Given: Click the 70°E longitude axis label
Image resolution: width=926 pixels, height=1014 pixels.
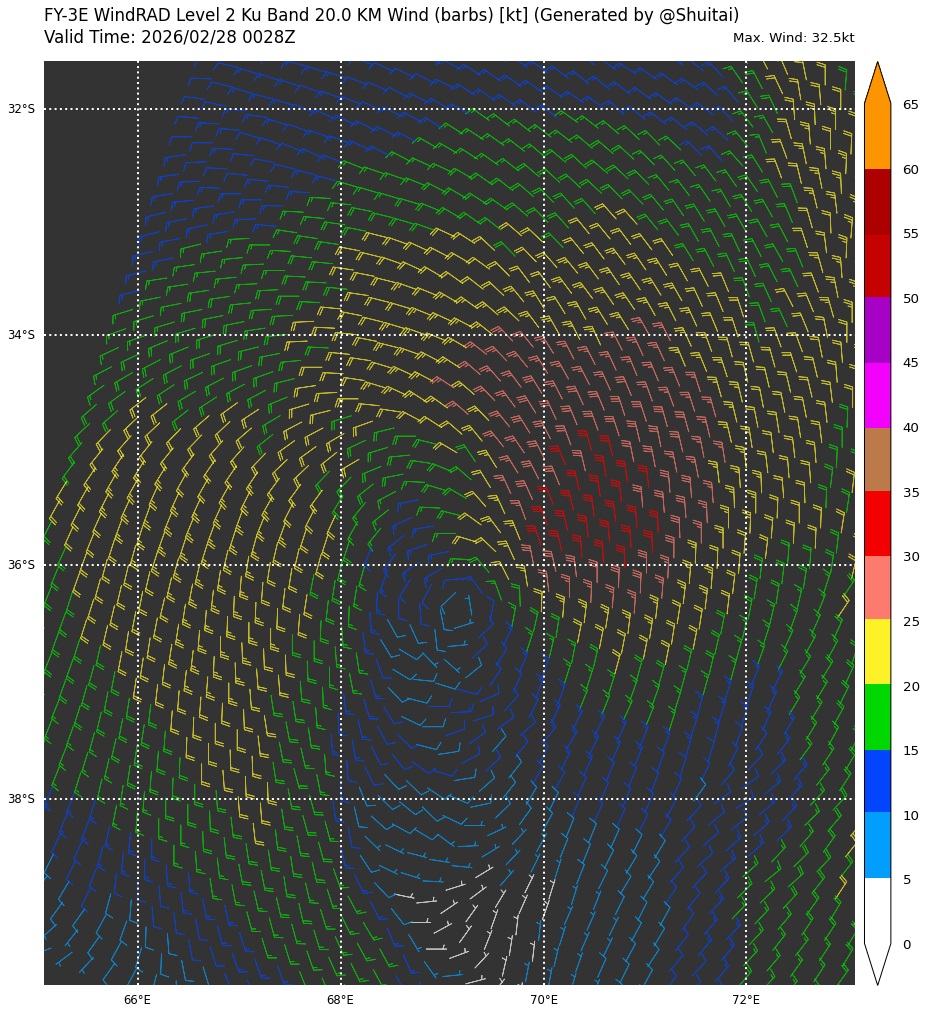Looking at the screenshot, I should [544, 1000].
